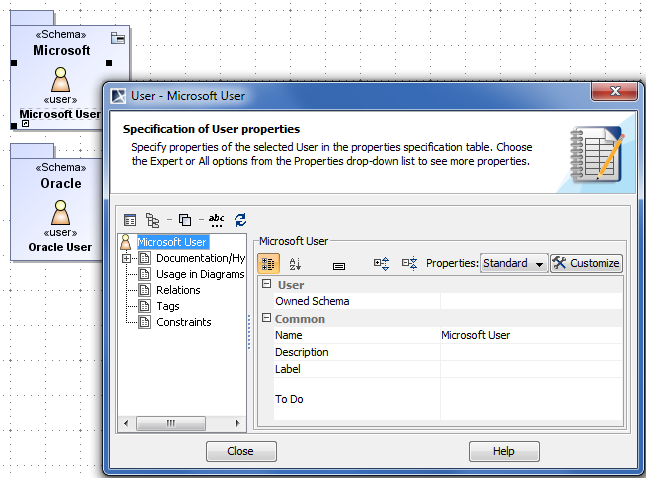Sort properties alphabetically with A-Z icon

point(295,264)
